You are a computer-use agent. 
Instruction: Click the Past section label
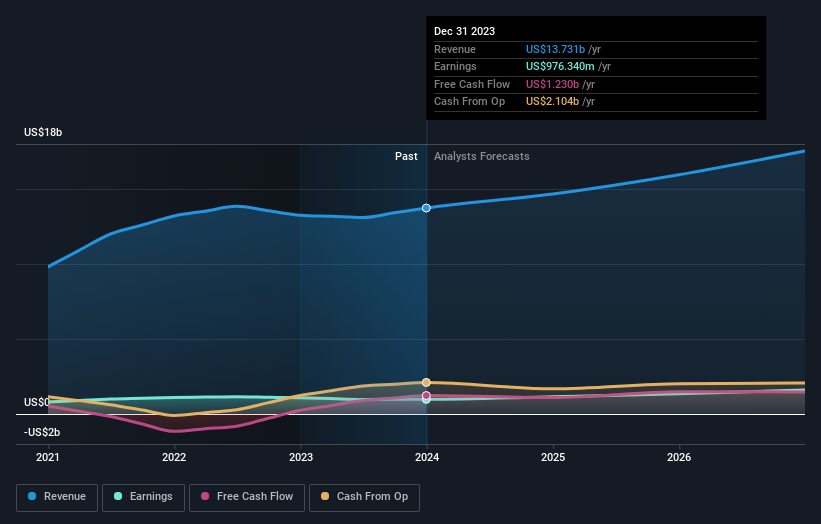click(406, 156)
